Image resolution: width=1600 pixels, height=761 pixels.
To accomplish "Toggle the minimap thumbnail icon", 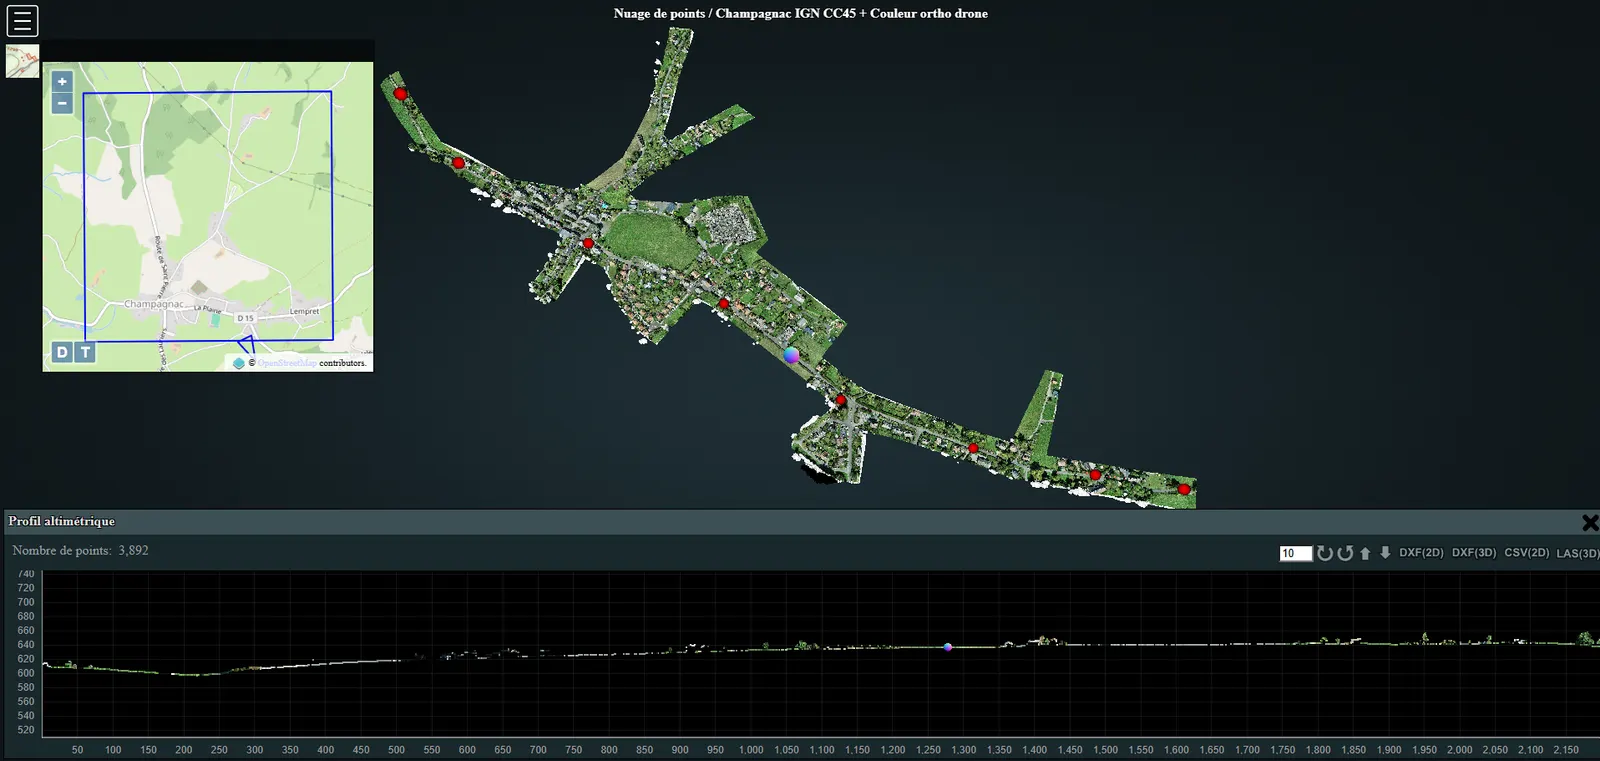I will pos(22,61).
